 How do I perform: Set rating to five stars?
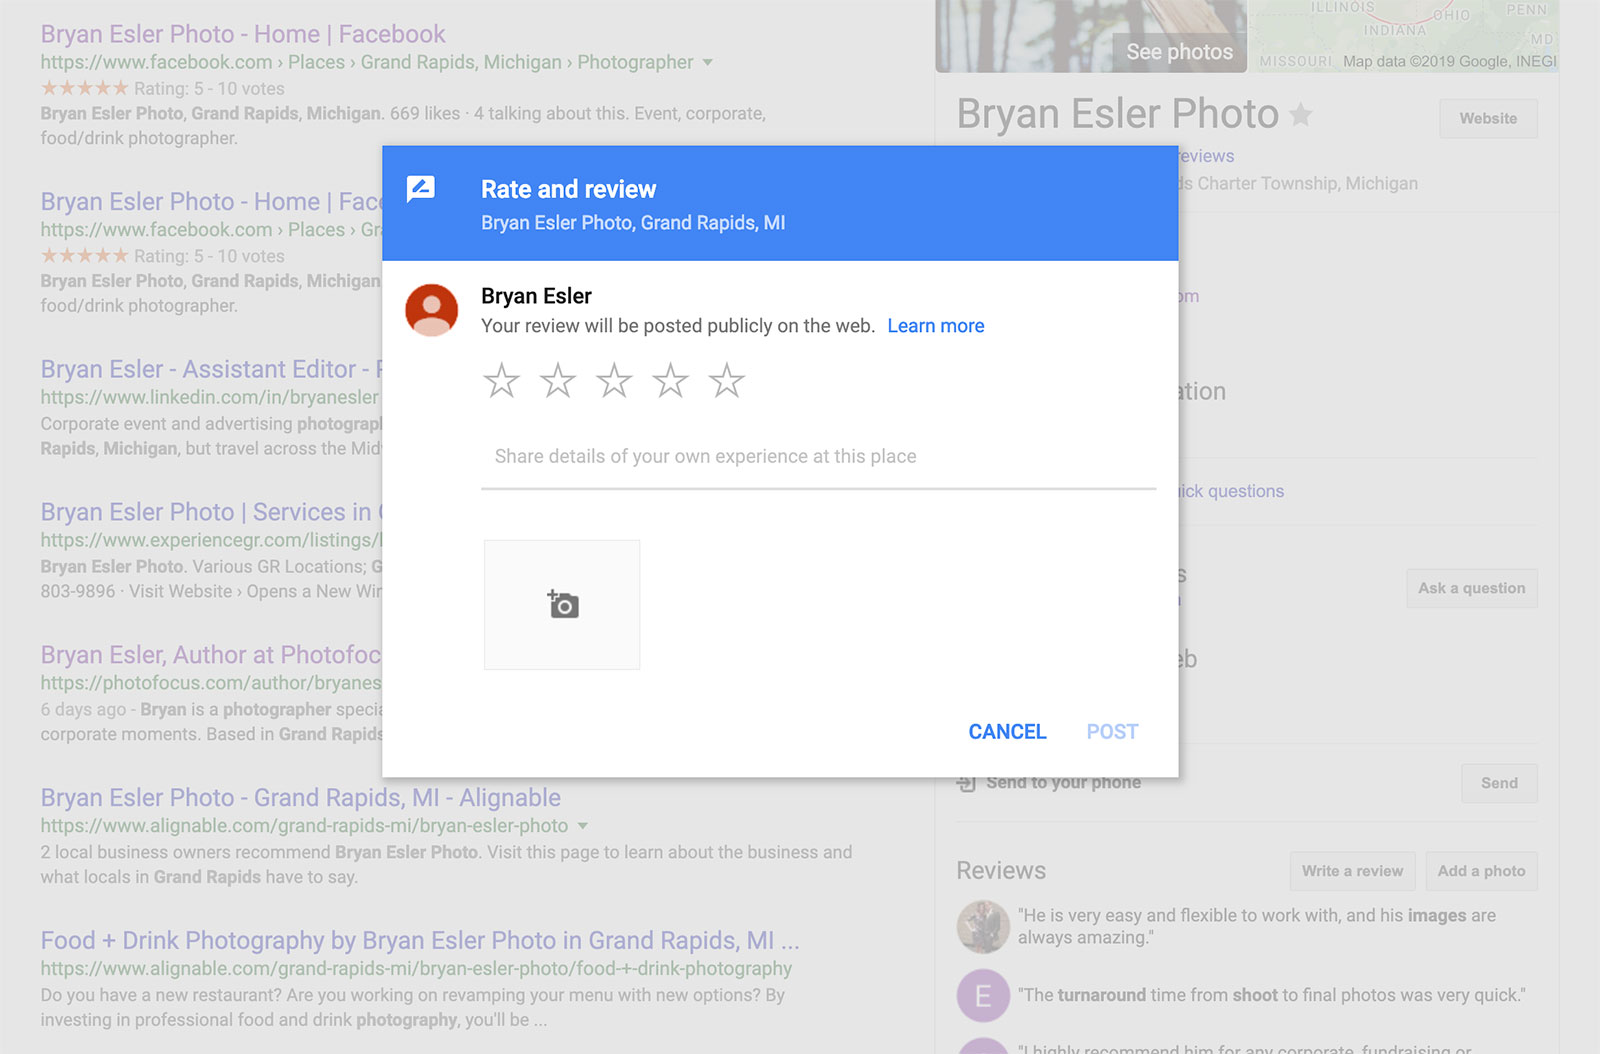pyautogui.click(x=727, y=381)
